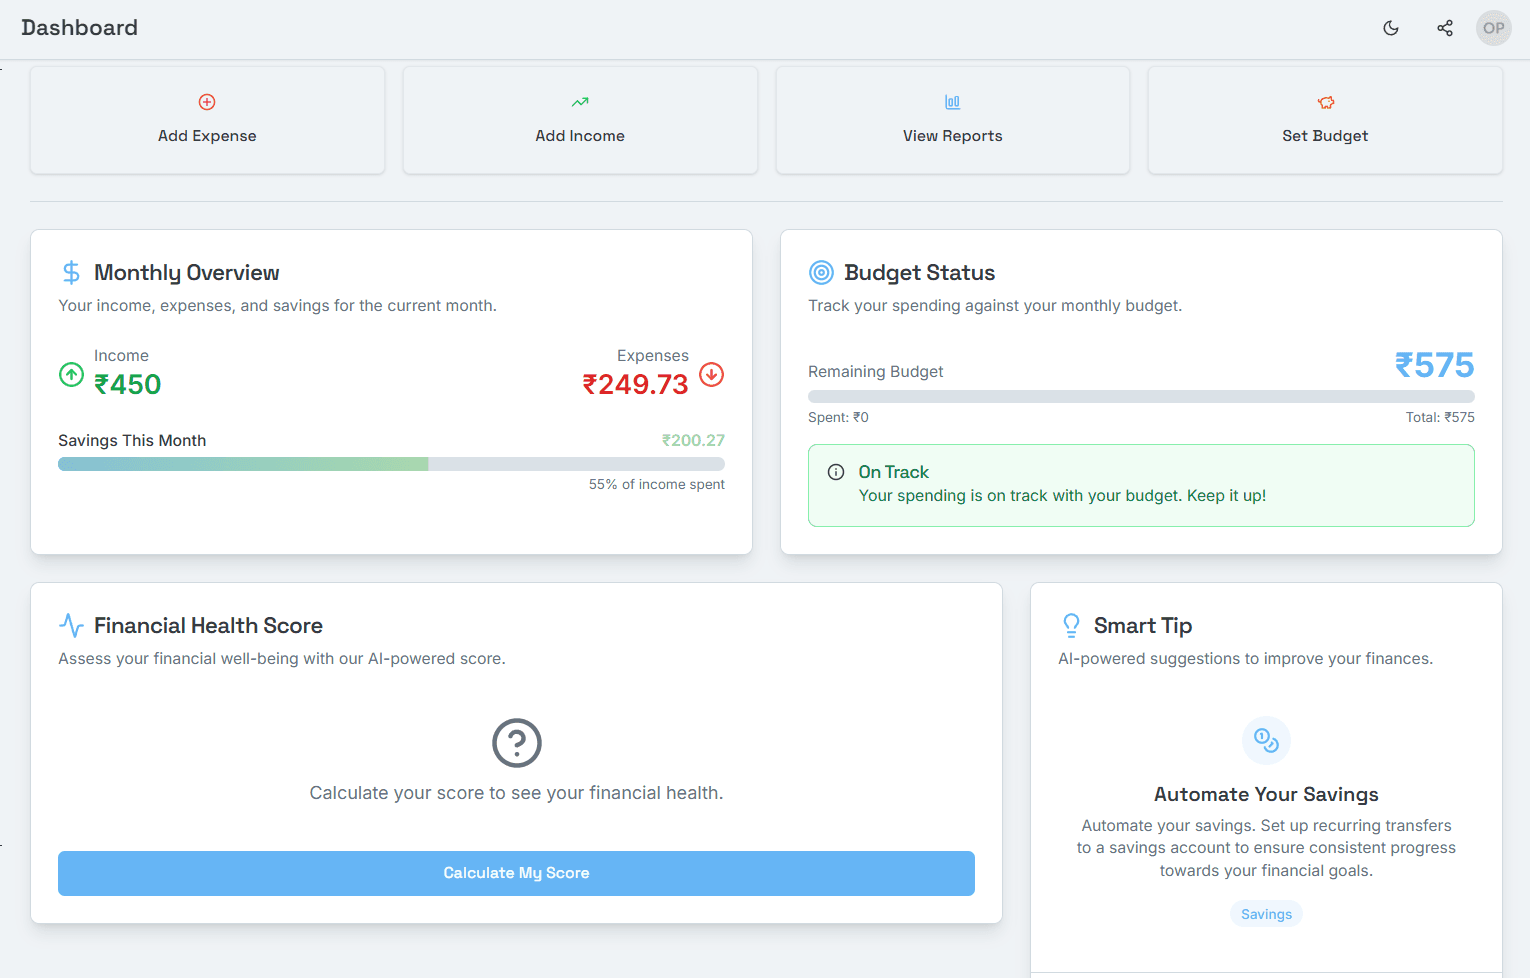1530x978 pixels.
Task: Click the green income up-arrow icon
Action: [x=71, y=375]
